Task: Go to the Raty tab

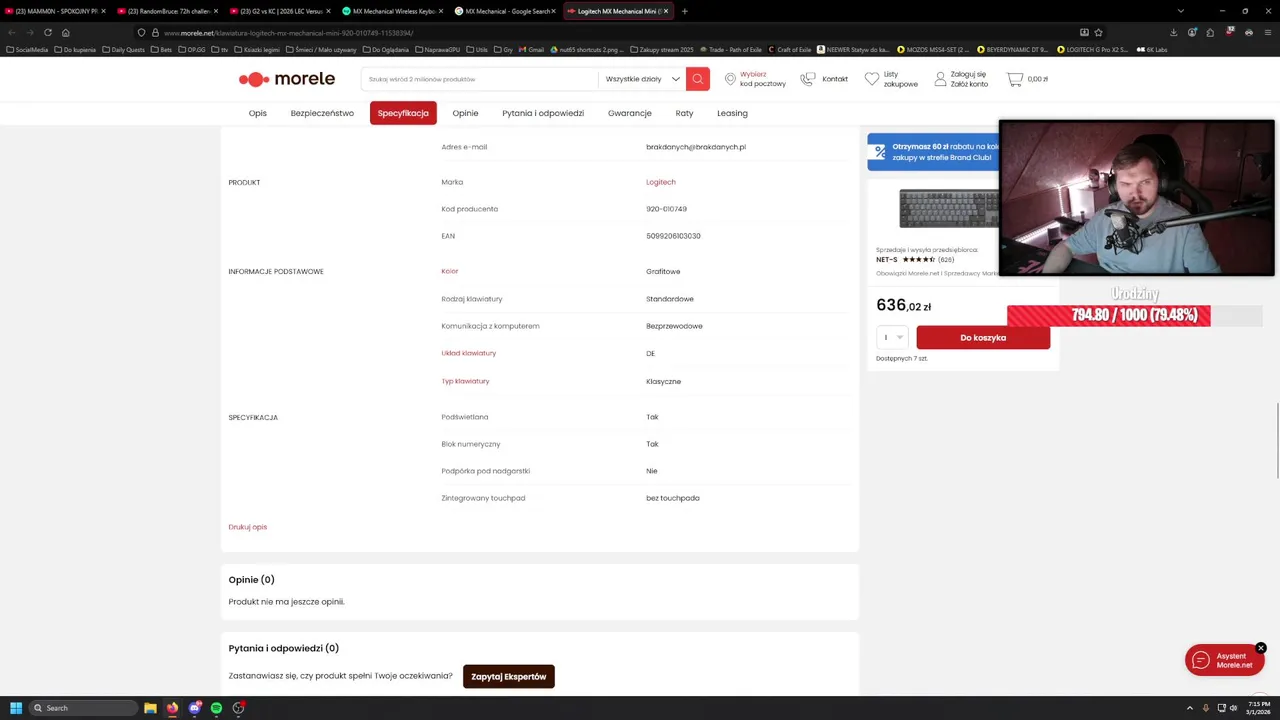Action: [684, 113]
